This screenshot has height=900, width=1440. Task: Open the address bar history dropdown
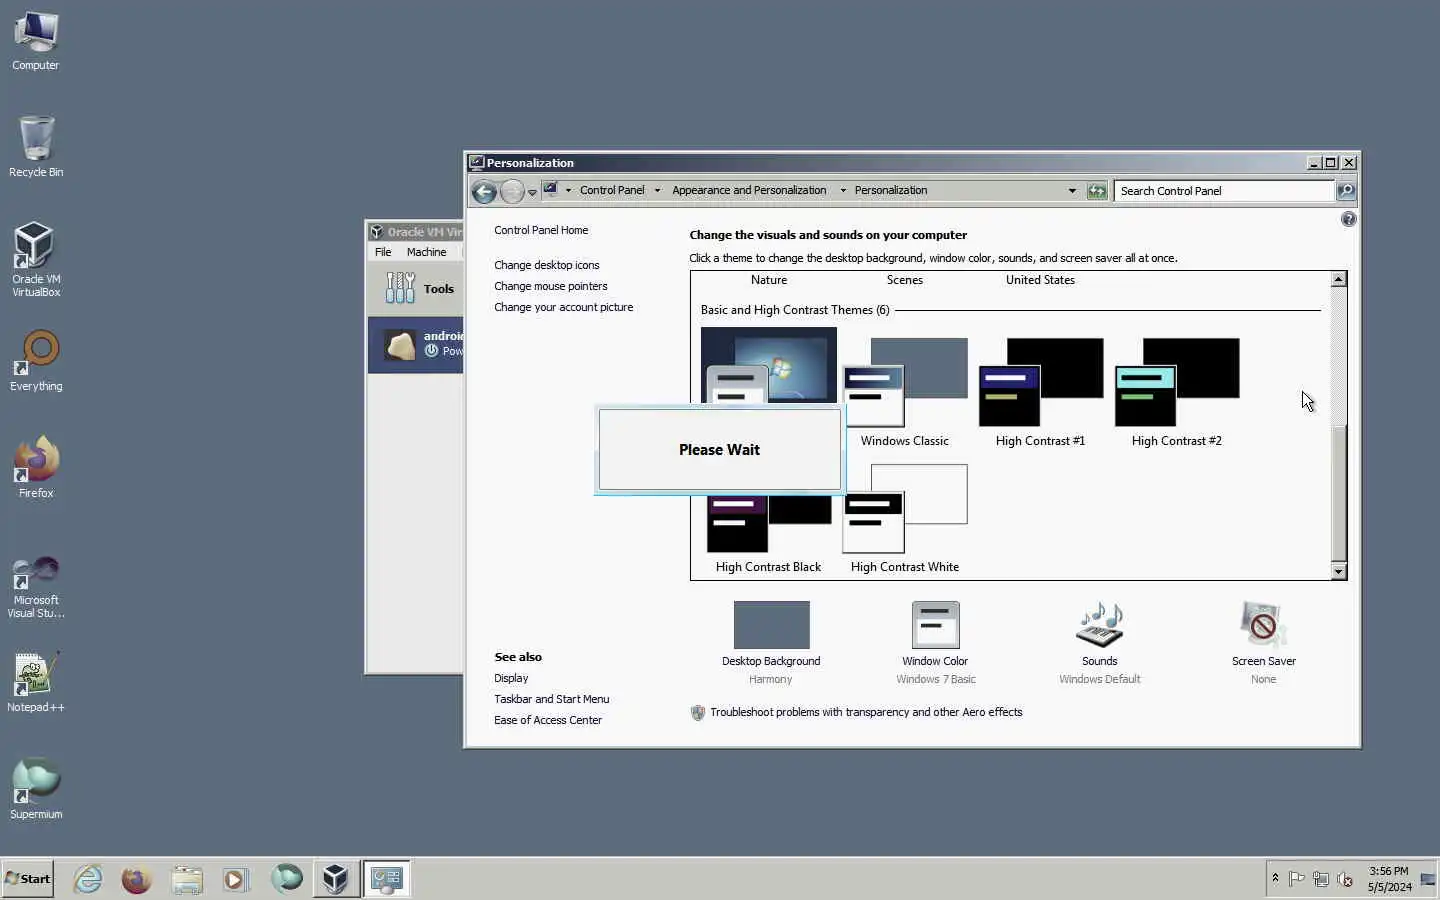pyautogui.click(x=1072, y=190)
